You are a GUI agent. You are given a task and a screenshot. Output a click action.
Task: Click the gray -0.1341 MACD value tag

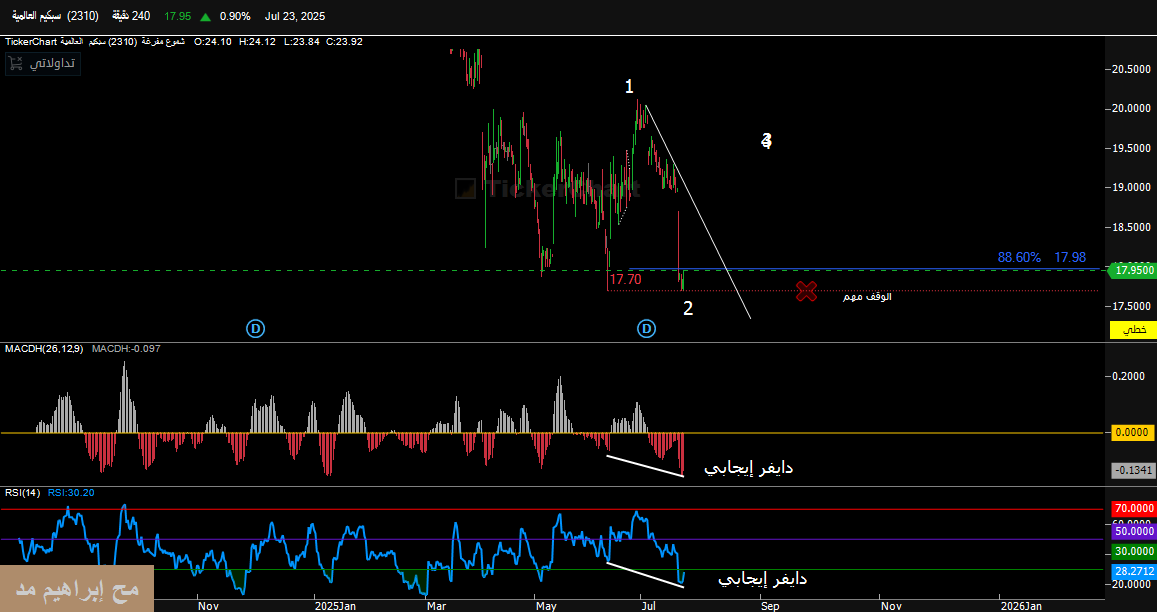pyautogui.click(x=1133, y=470)
